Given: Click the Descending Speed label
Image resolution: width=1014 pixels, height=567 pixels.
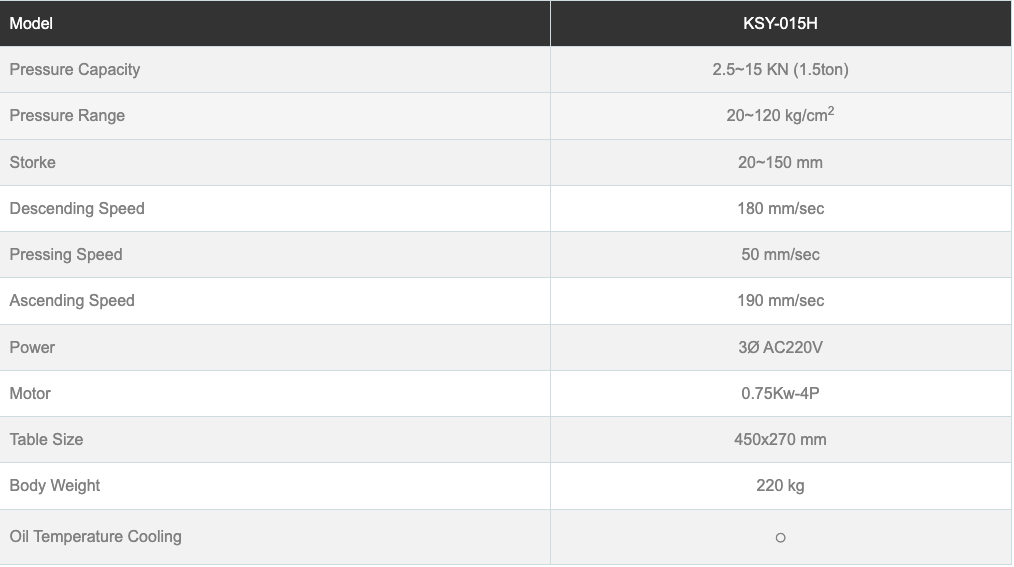Looking at the screenshot, I should pyautogui.click(x=77, y=208).
